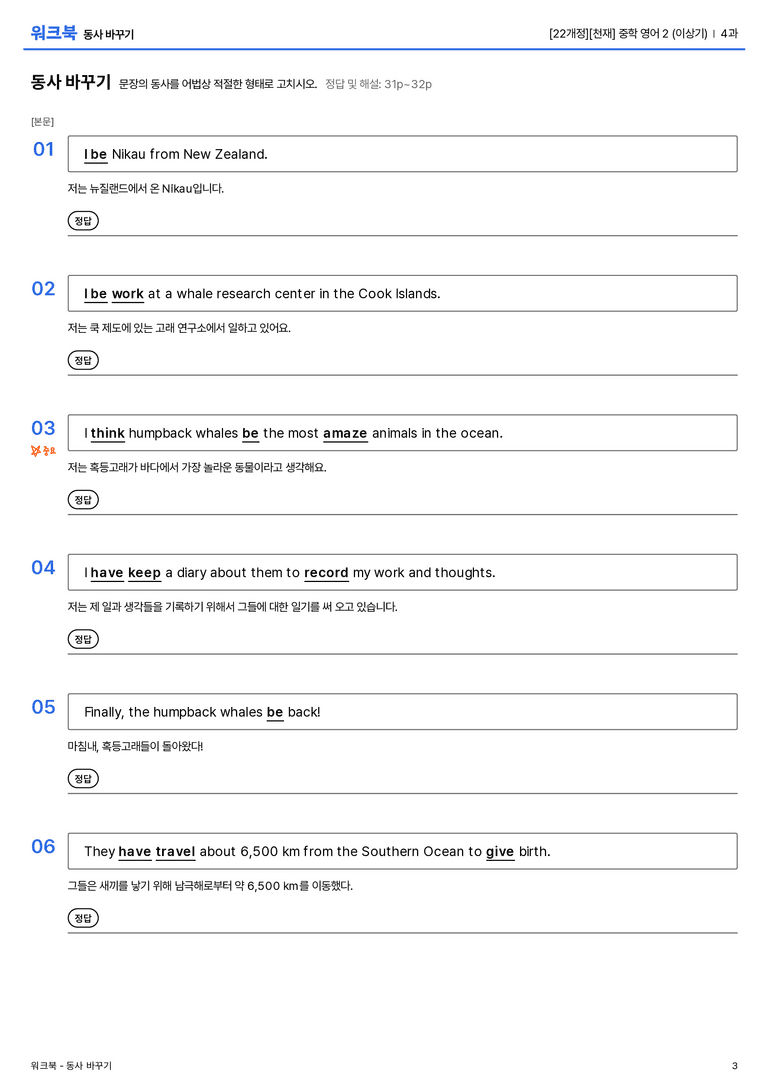Select the sentence box 'Finally, the humpback whales be back!'
Screen dimensions: 768x1087
pyautogui.click(x=402, y=711)
